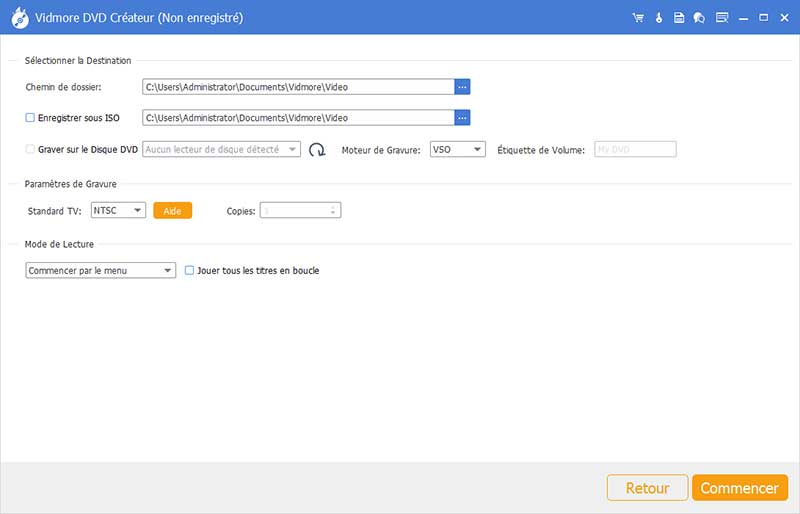The image size is (800, 514).
Task: Expand the Standard TV NTSC dropdown
Action: [118, 210]
